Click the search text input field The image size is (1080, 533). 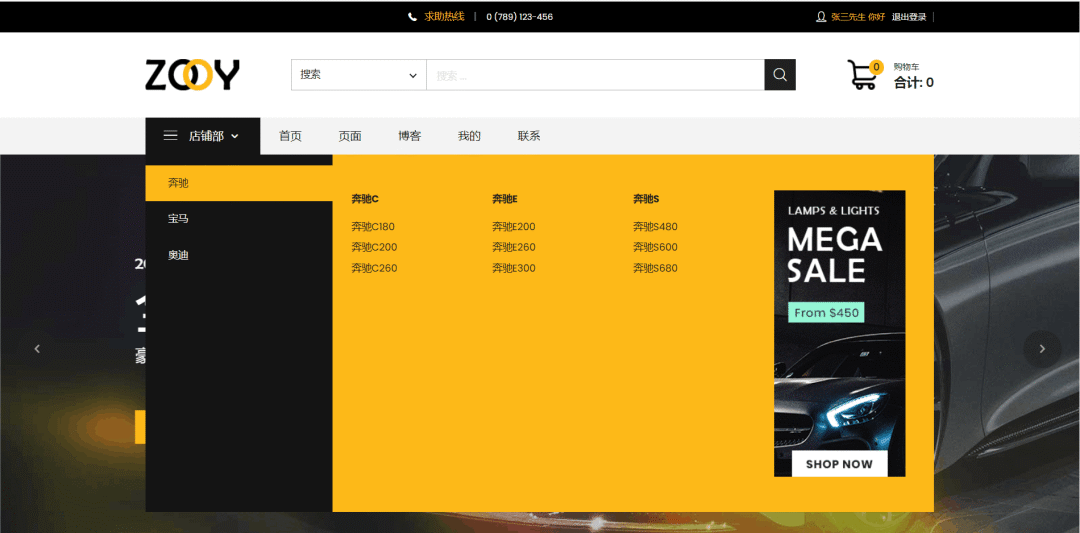click(595, 74)
